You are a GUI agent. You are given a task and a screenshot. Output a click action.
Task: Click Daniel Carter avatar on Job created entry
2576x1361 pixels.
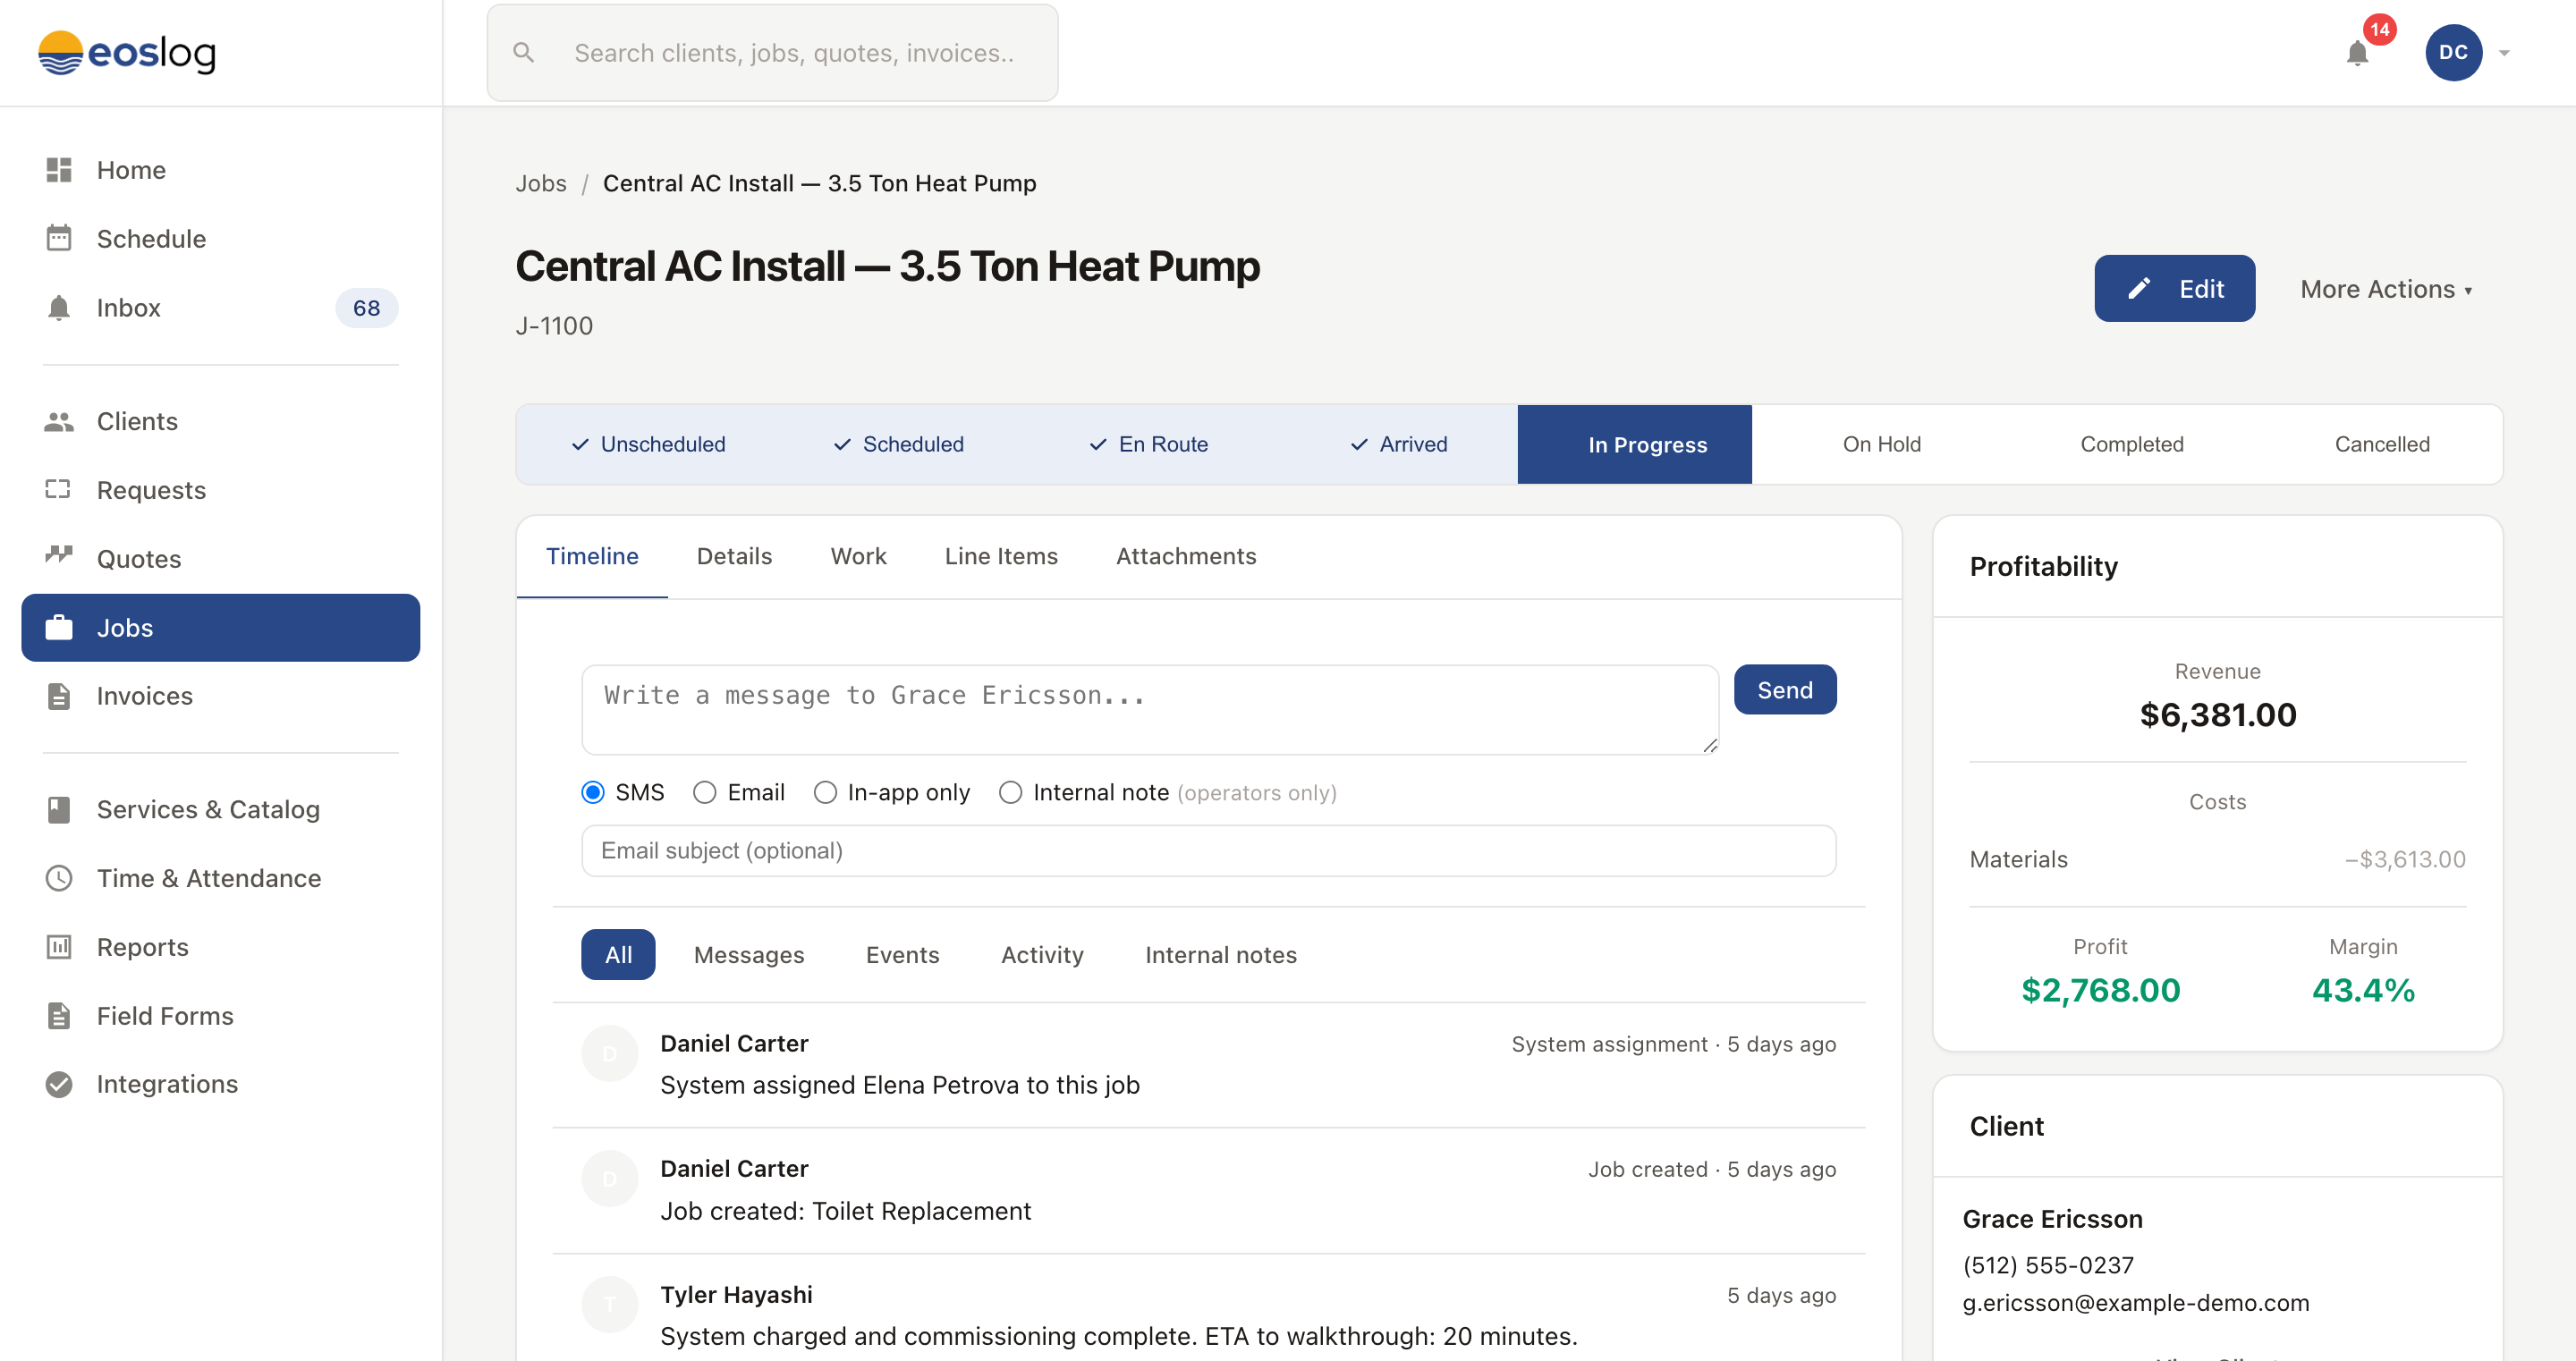(609, 1179)
